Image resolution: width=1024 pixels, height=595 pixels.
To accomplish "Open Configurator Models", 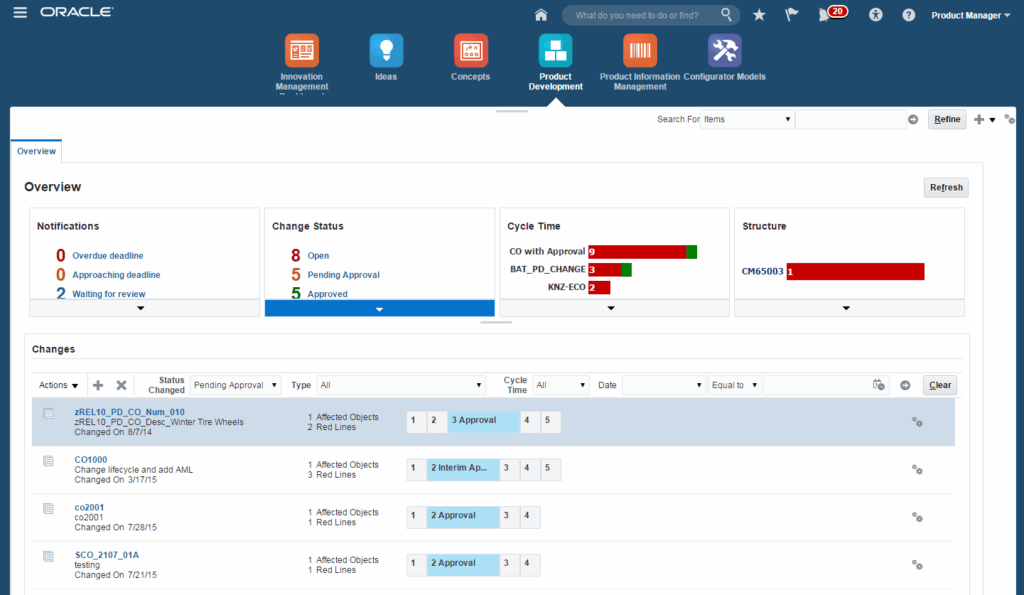I will pos(725,49).
